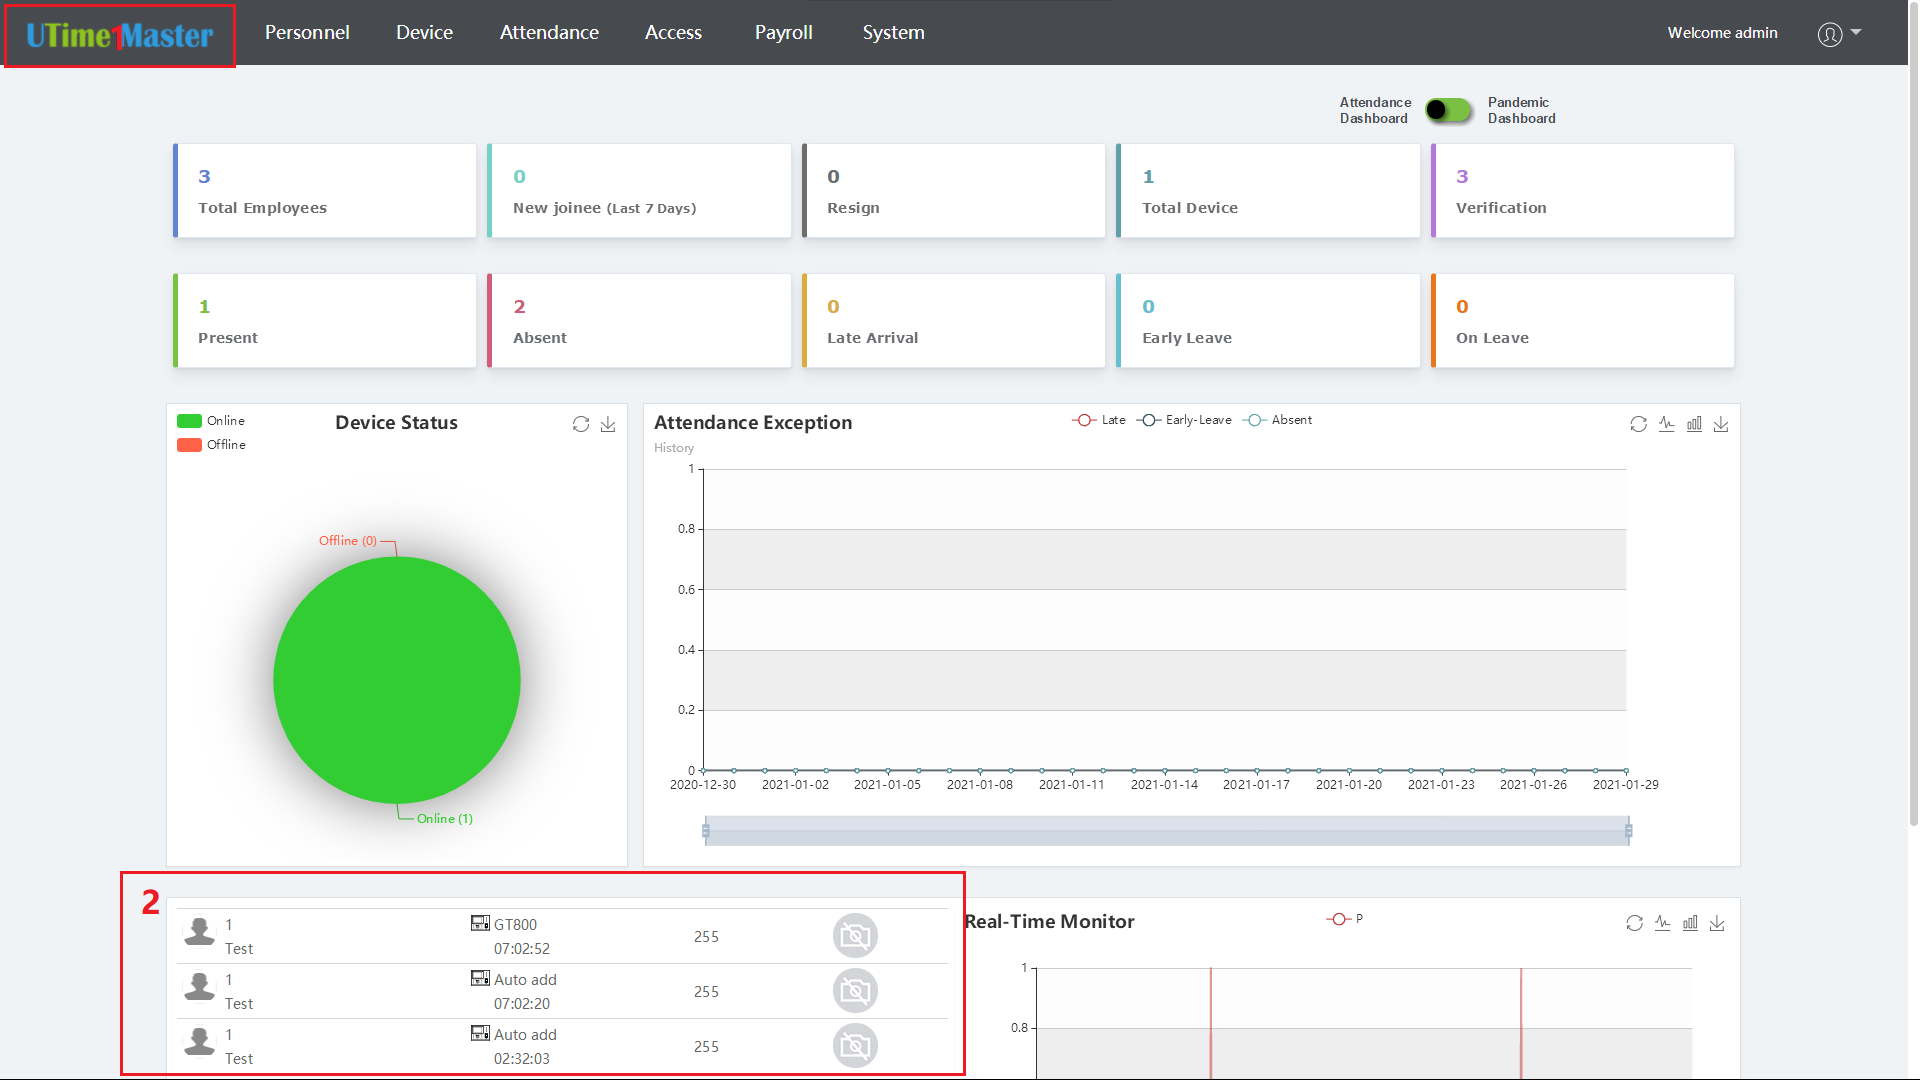Open the Total Employees card
The height and width of the screenshot is (1080, 1920).
point(324,190)
